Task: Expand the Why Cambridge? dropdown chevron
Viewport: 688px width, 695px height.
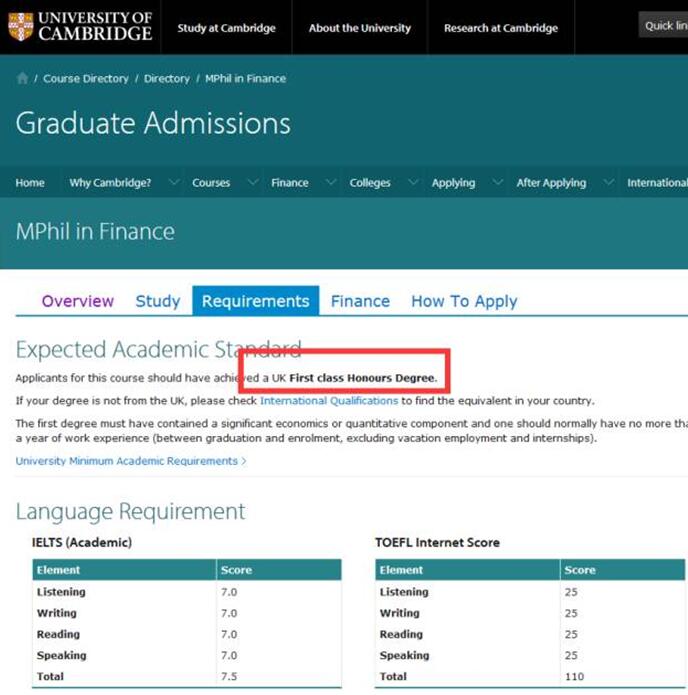Action: [x=174, y=182]
